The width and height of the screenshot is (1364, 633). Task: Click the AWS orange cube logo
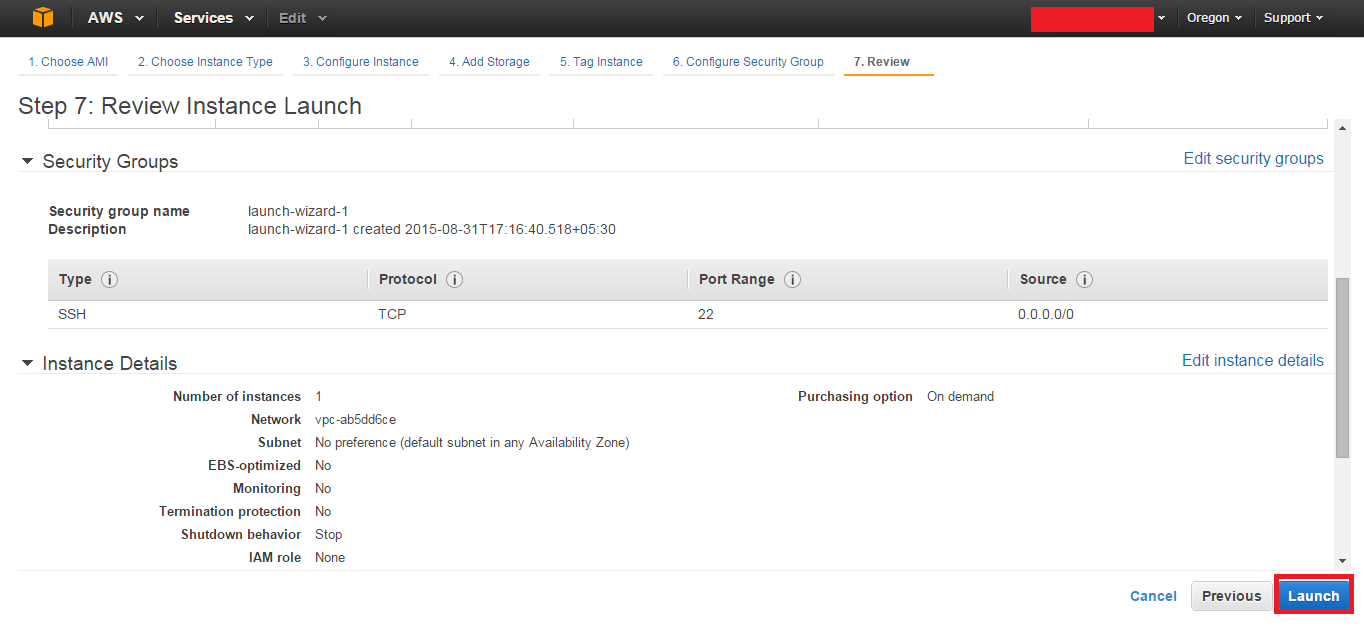click(42, 18)
